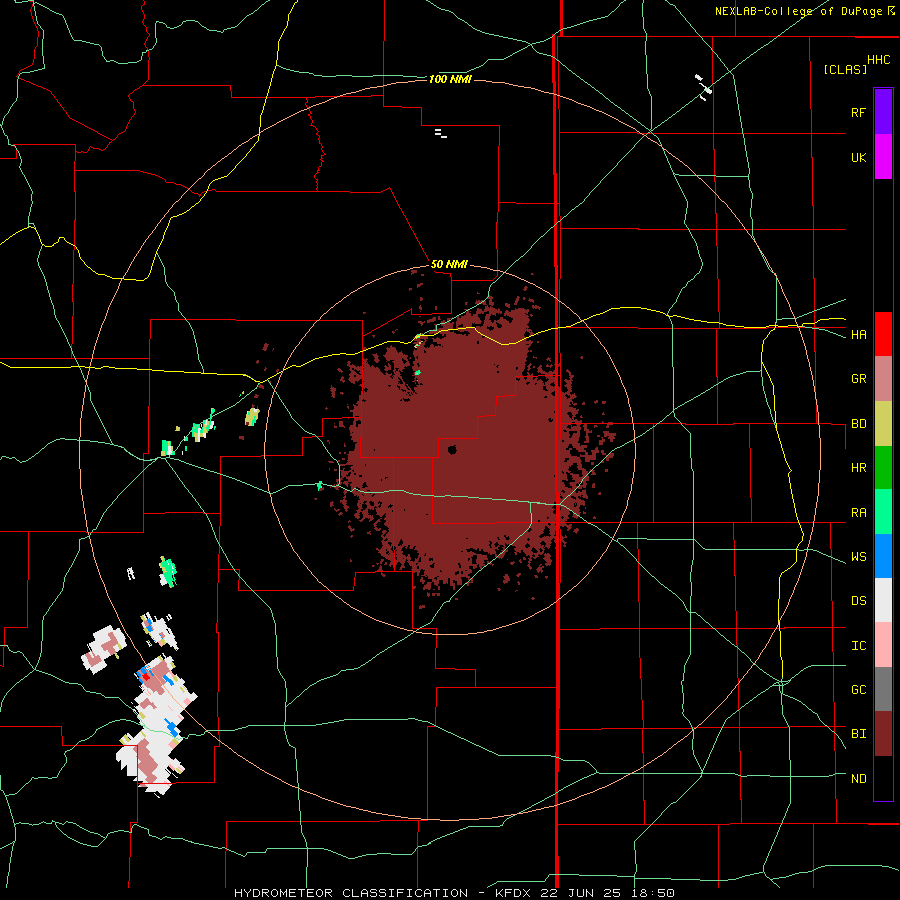Click the DS white legend swatch

click(883, 600)
